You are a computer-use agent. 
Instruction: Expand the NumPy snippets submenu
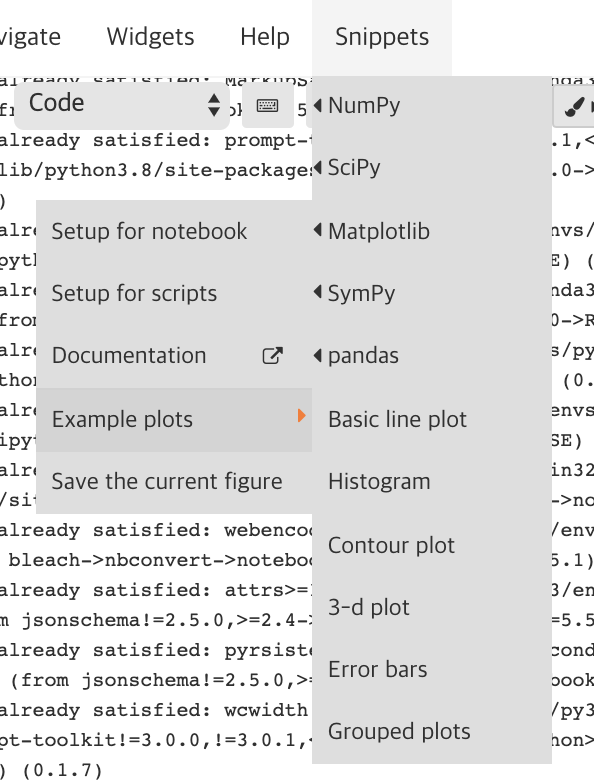[x=432, y=105]
